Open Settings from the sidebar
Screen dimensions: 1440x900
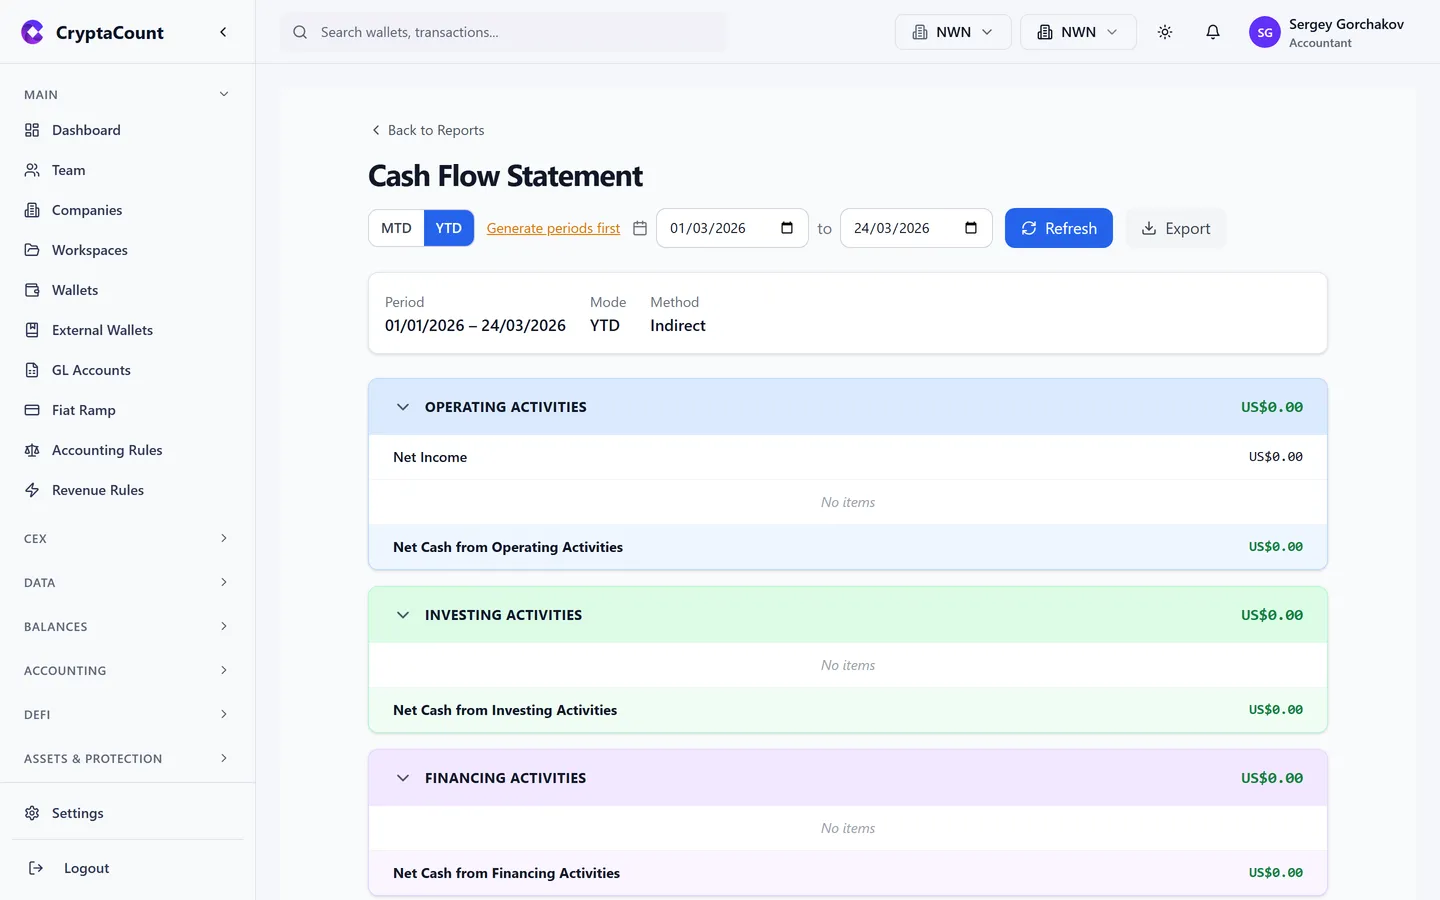tap(127, 813)
